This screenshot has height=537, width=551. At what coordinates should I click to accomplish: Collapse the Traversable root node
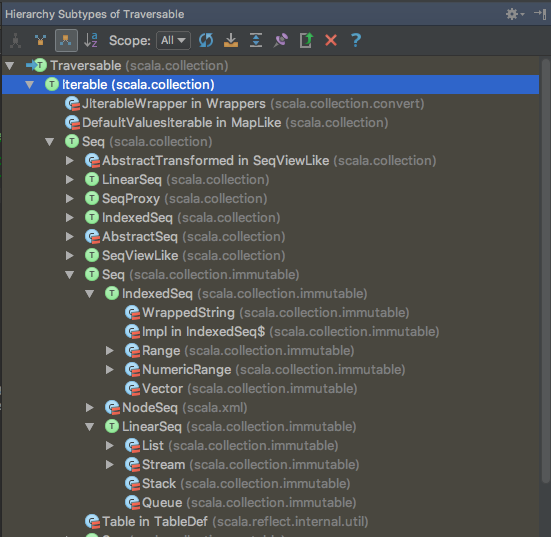click(x=9, y=66)
